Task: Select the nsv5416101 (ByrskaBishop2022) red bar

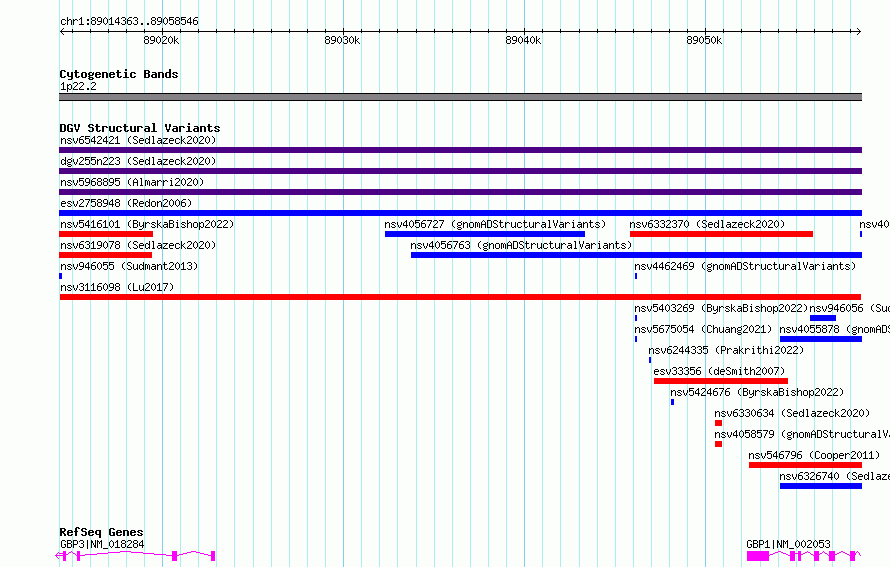Action: [x=106, y=234]
